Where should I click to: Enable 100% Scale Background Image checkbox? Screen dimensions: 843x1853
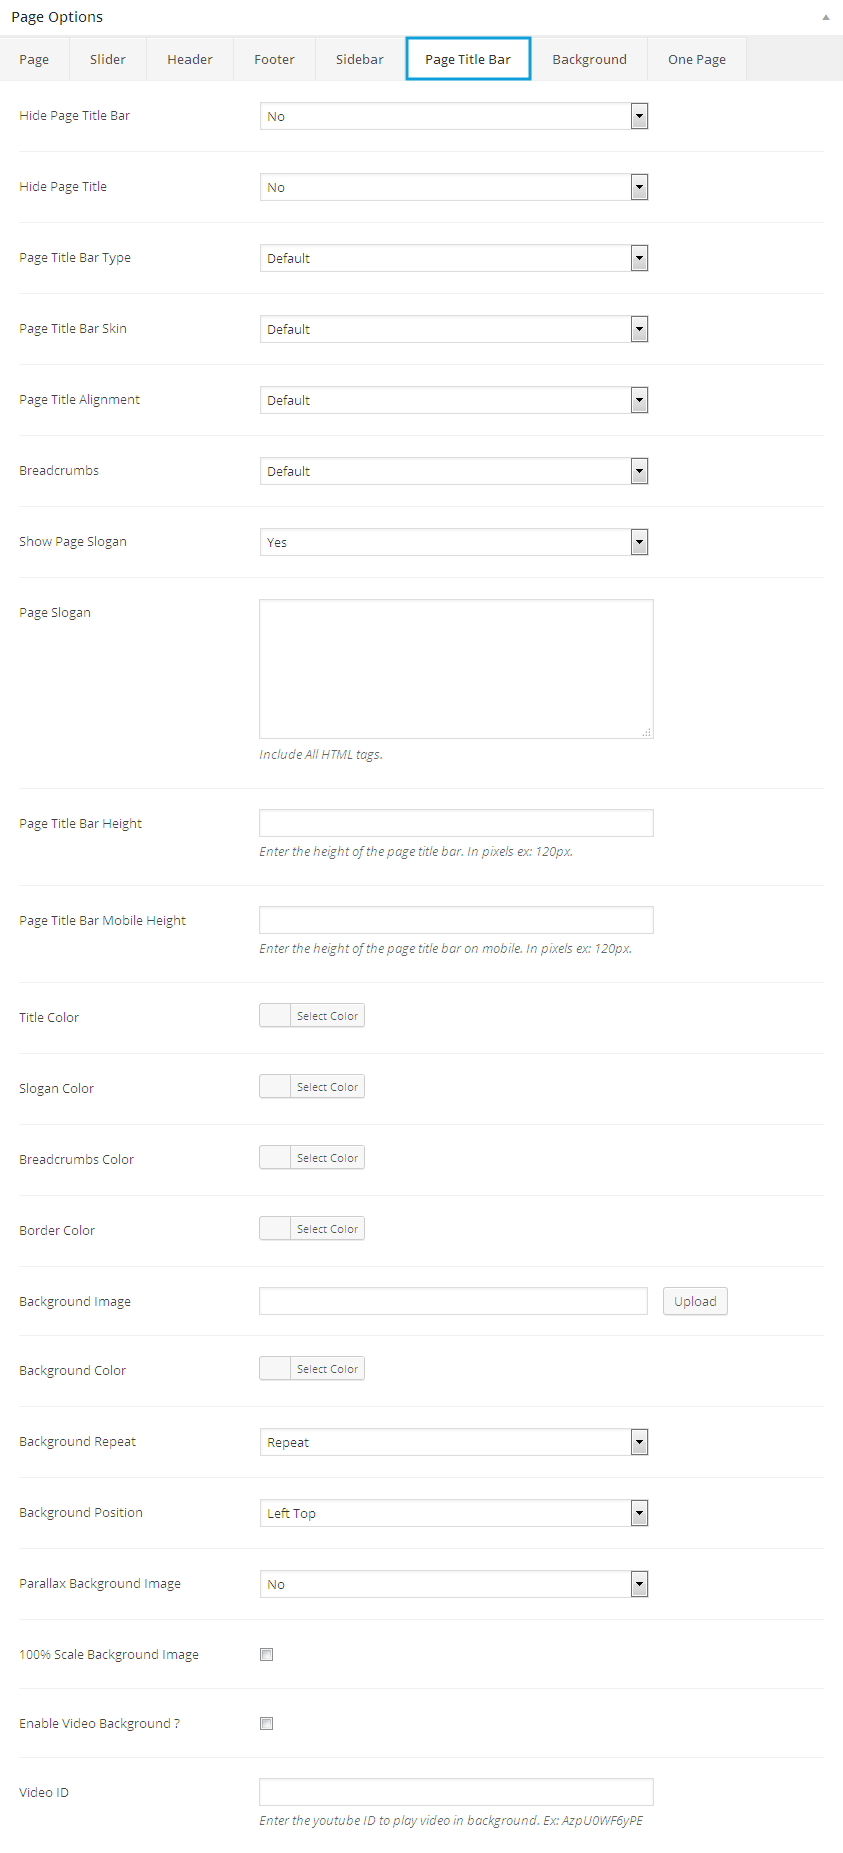267,1654
